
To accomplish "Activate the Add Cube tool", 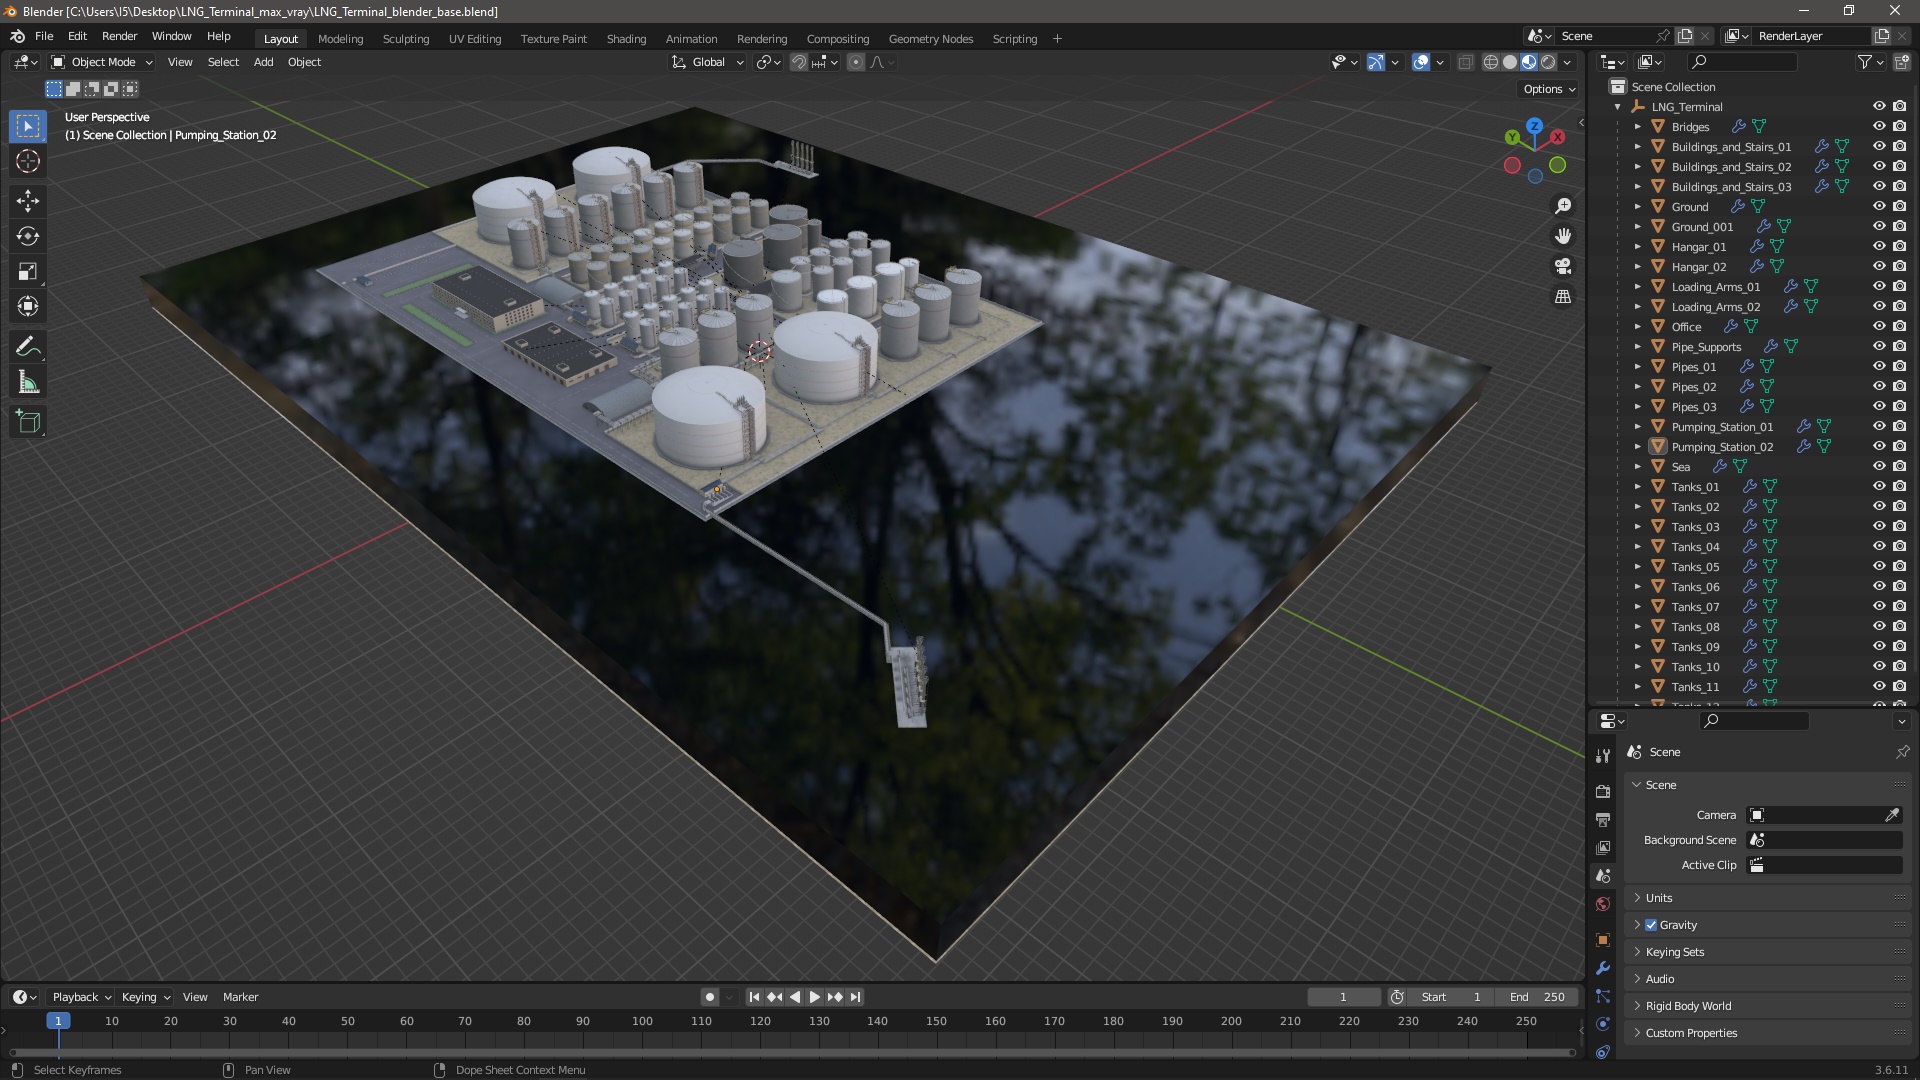I will [28, 422].
